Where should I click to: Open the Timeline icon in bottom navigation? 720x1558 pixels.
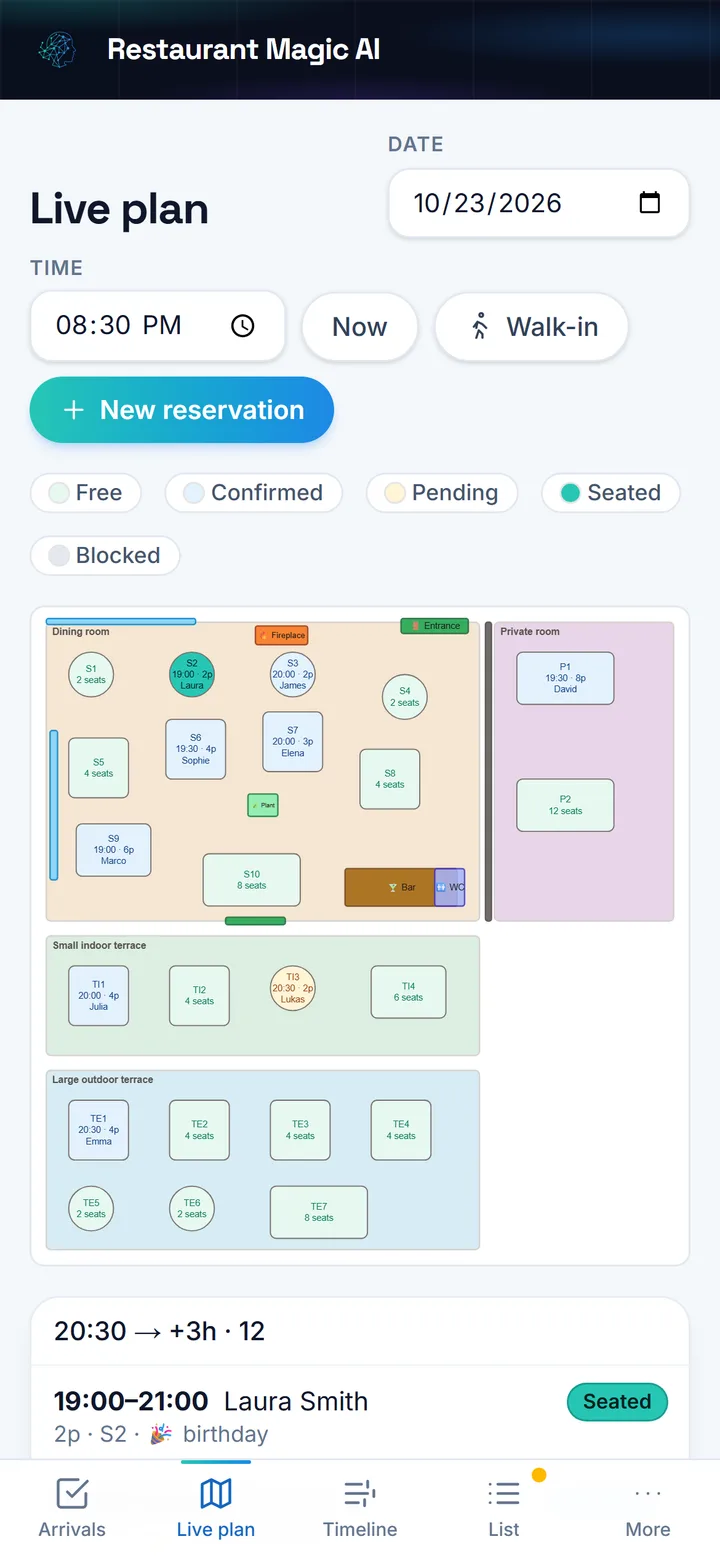click(360, 1494)
